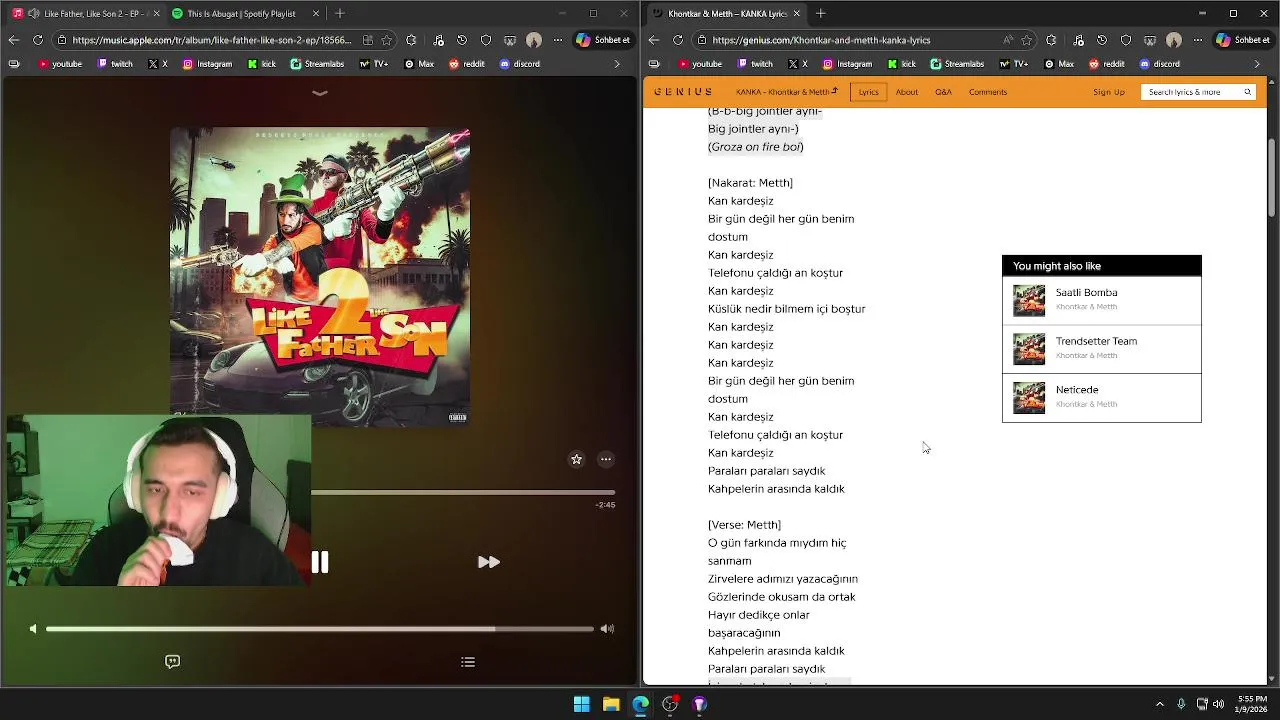This screenshot has height=720, width=1280.
Task: Open discord bookmark in Genius window
Action: (x=1159, y=64)
